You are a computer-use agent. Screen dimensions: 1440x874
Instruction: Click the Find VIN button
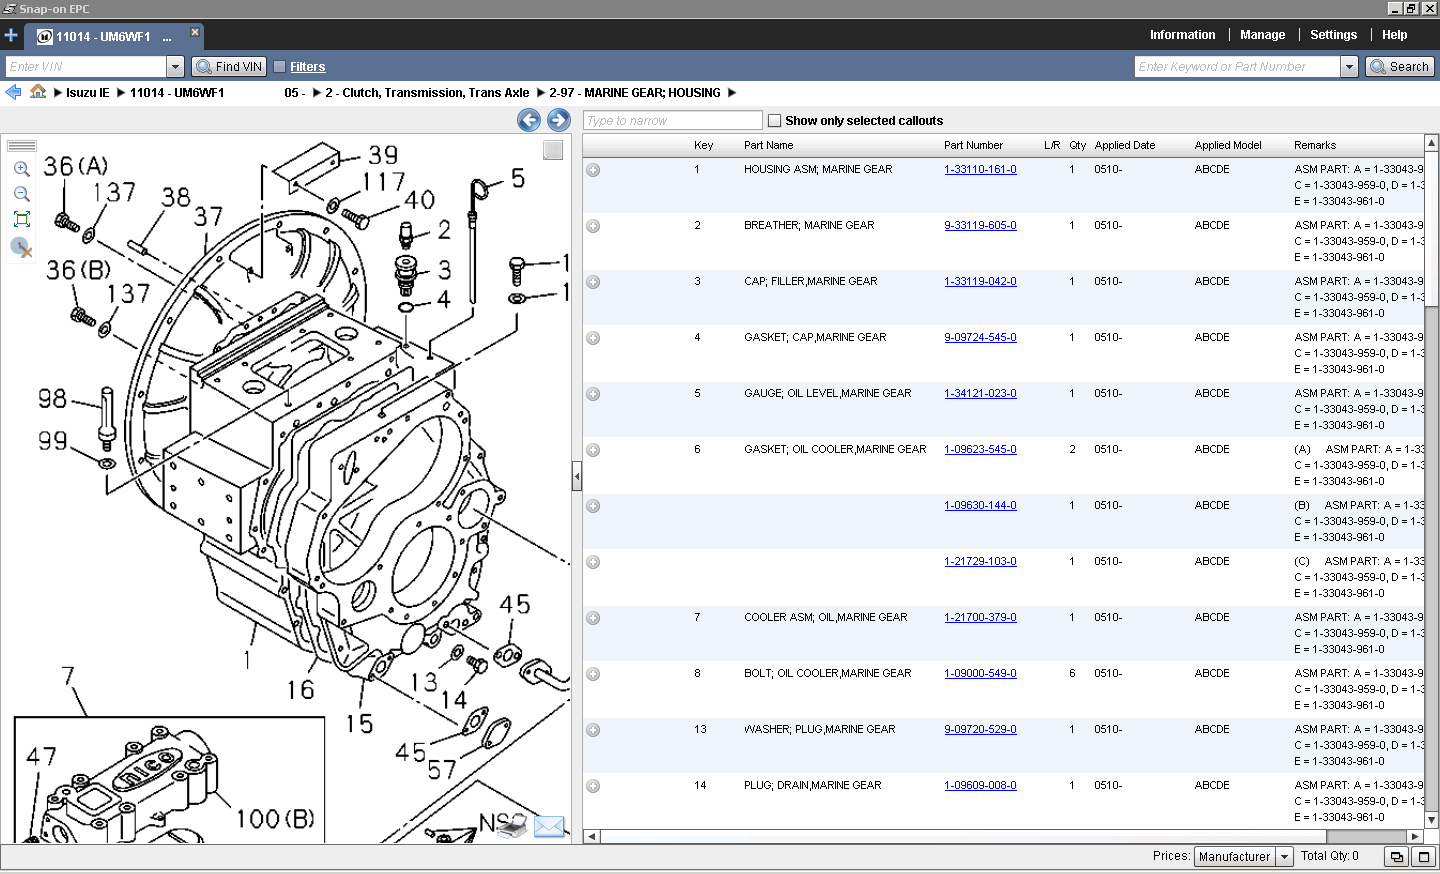(x=228, y=66)
